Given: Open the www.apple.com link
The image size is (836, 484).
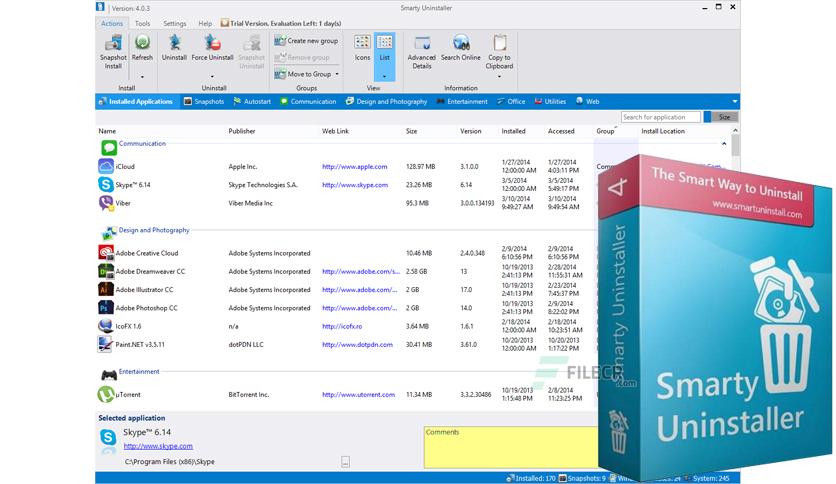Looking at the screenshot, I should (355, 167).
